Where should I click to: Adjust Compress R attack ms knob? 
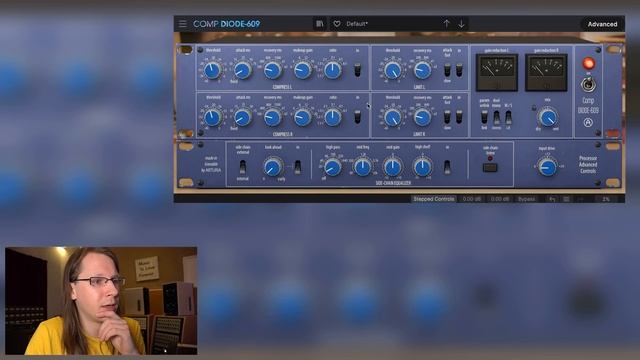[242, 118]
